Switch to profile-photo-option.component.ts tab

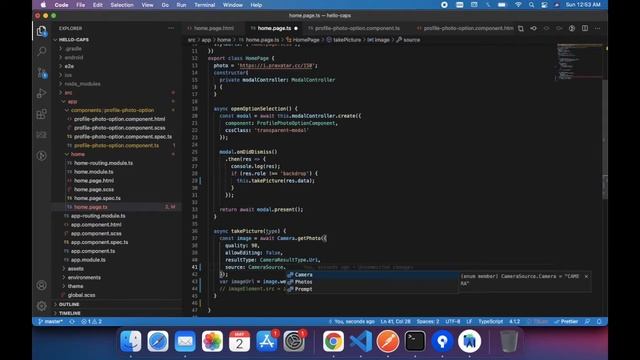click(x=357, y=28)
